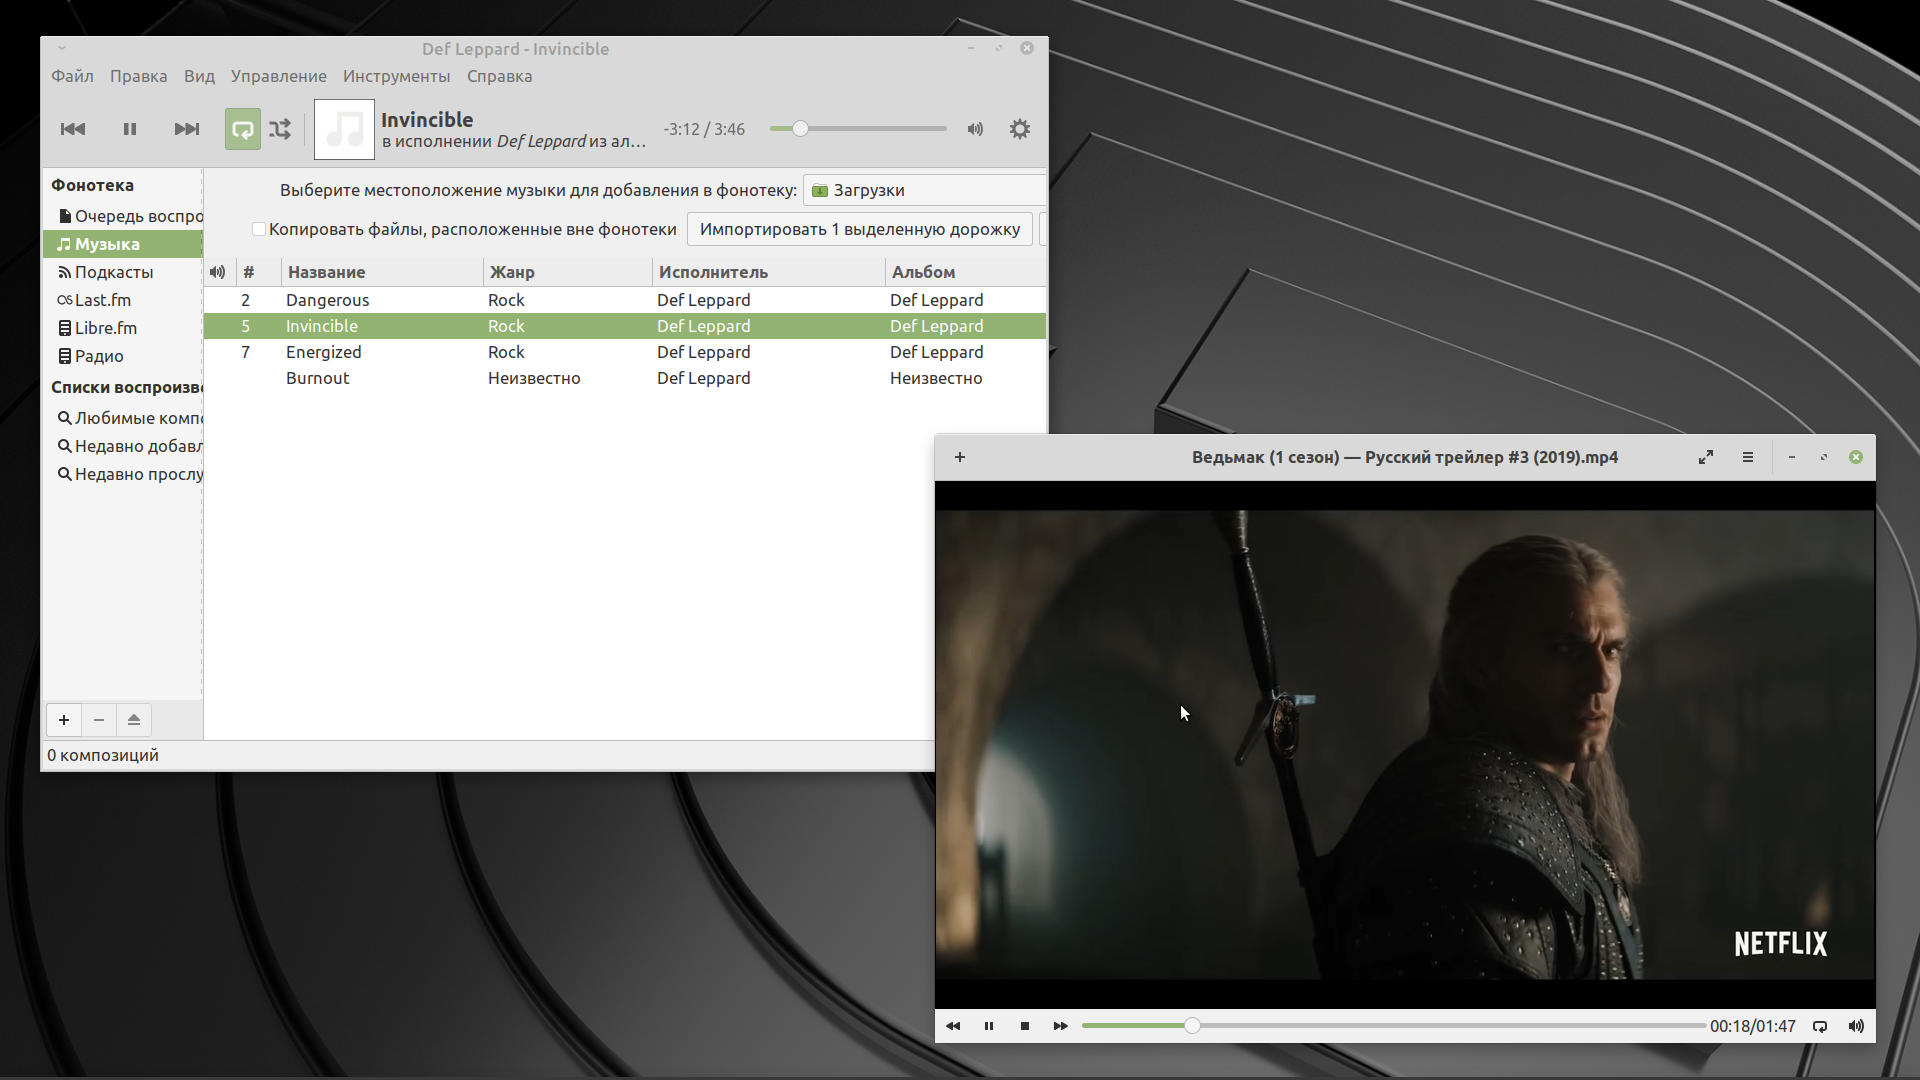Image resolution: width=1920 pixels, height=1080 pixels.
Task: Skip to next track in Rhythmbox
Action: pyautogui.click(x=187, y=129)
